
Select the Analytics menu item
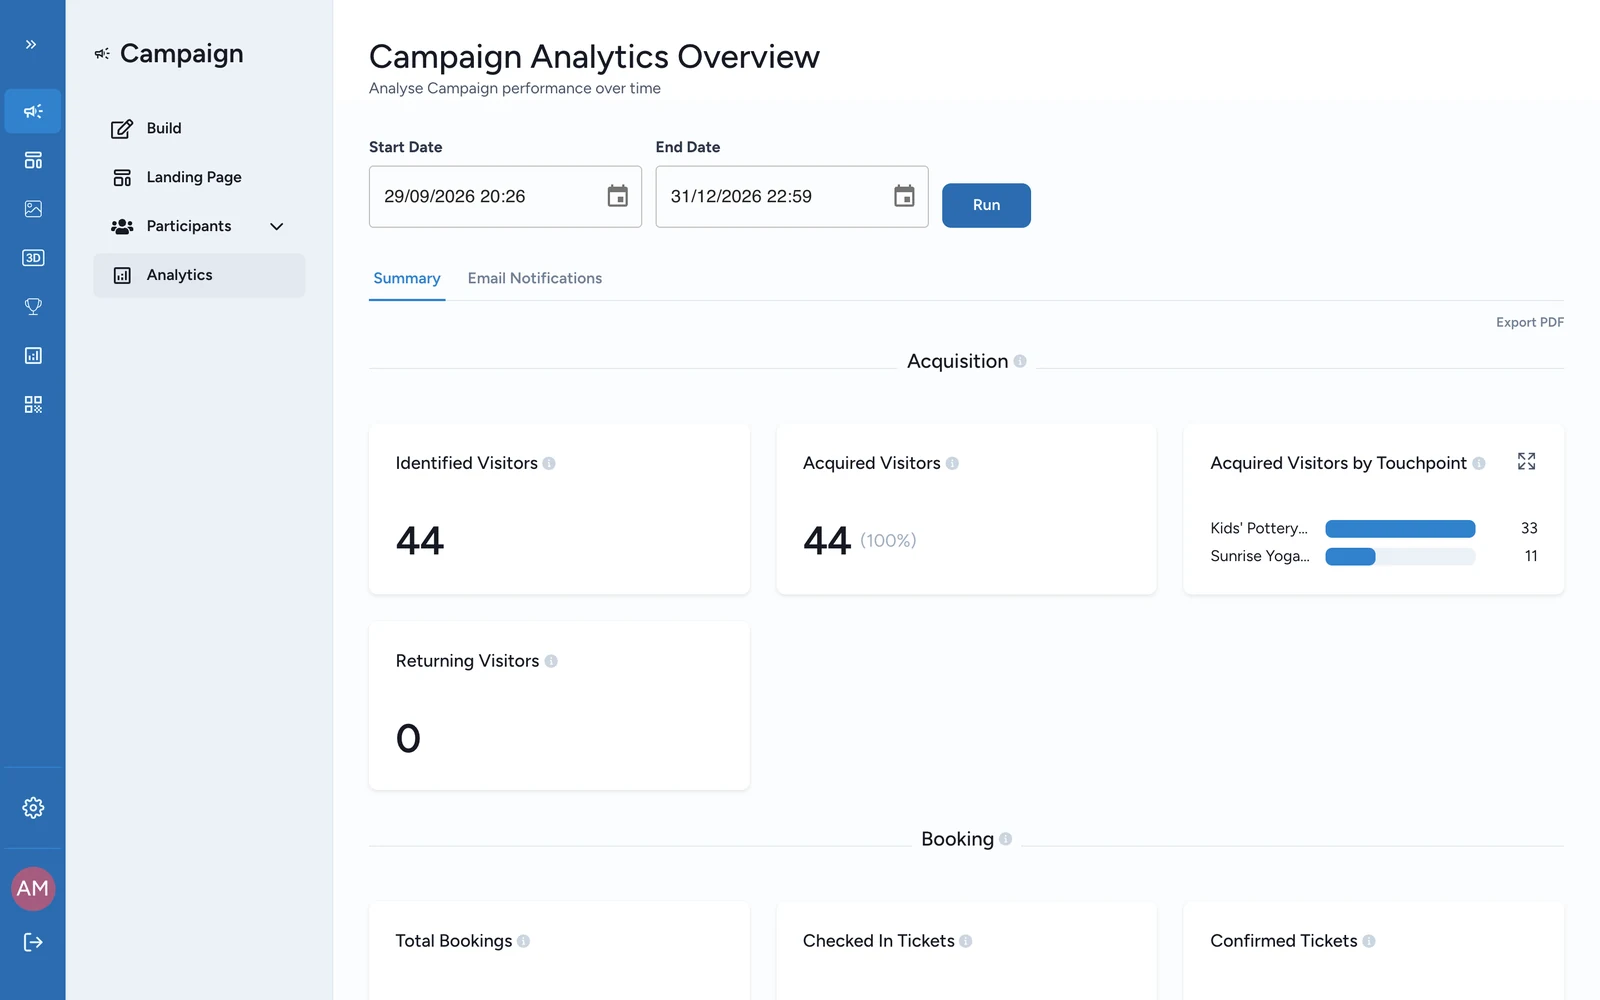tap(199, 275)
